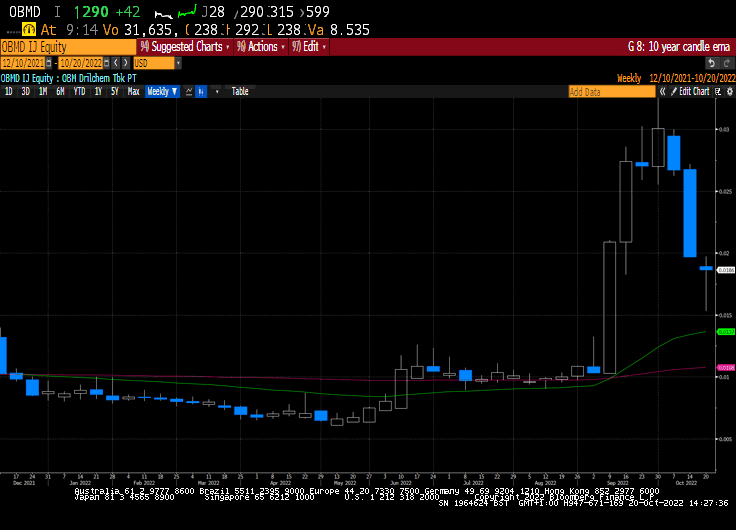Select the 6M time range
736x530 pixels.
tap(60, 92)
